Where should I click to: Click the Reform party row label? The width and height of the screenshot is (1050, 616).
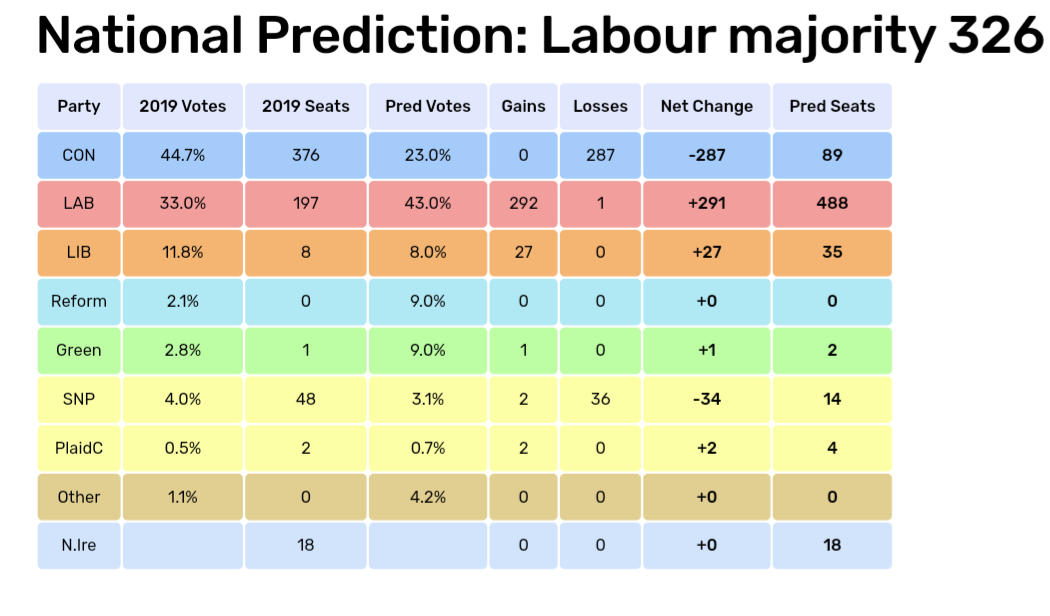tap(79, 301)
